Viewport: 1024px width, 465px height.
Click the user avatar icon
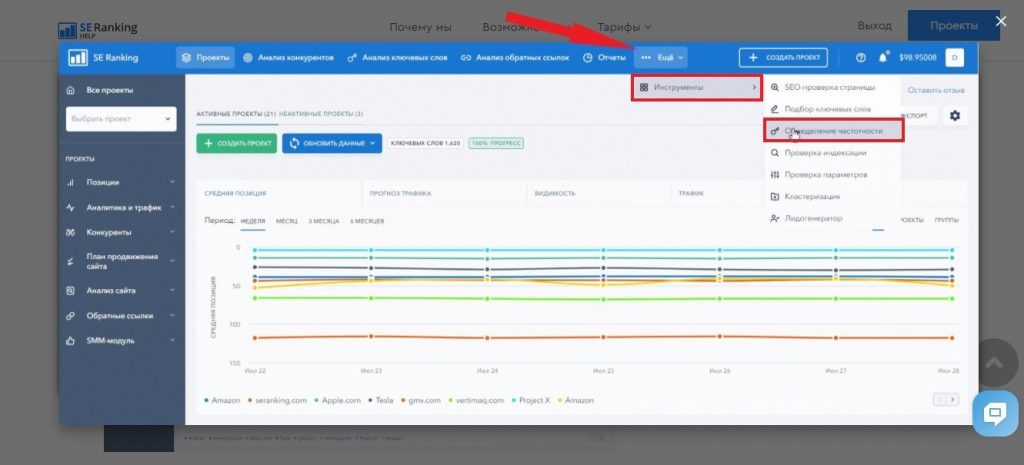(x=954, y=57)
